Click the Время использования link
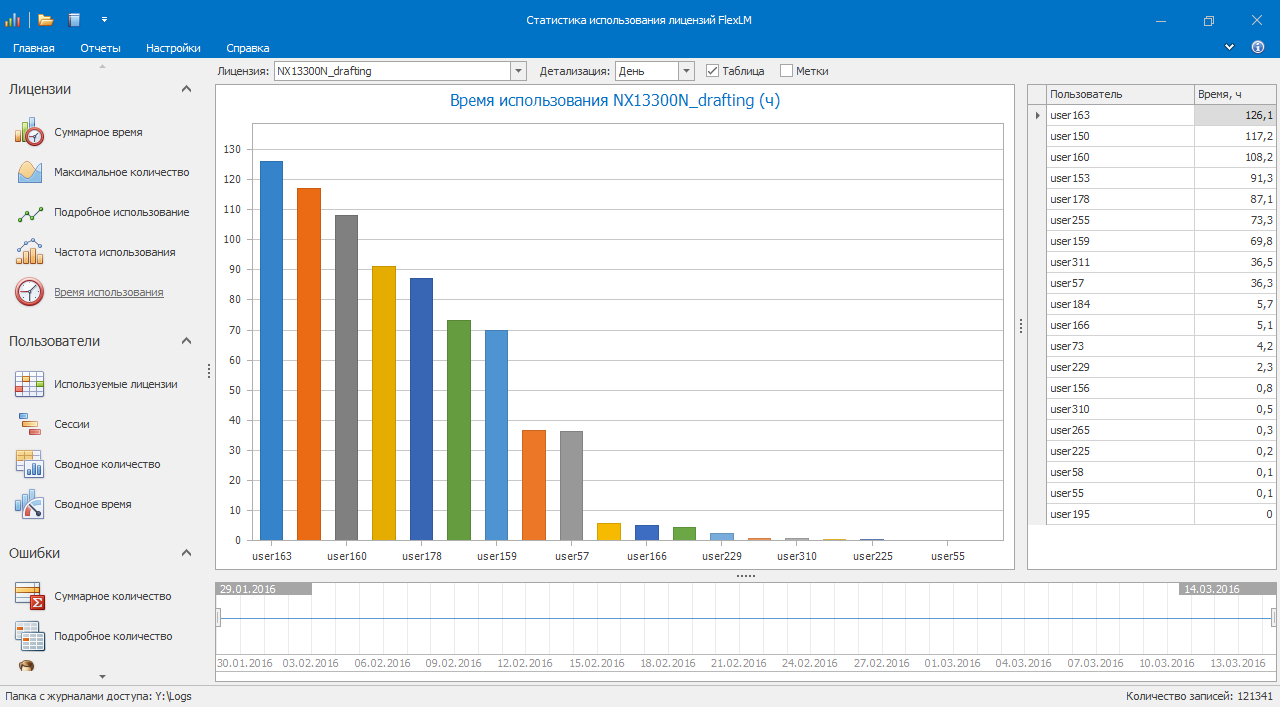1280x707 pixels. [108, 292]
